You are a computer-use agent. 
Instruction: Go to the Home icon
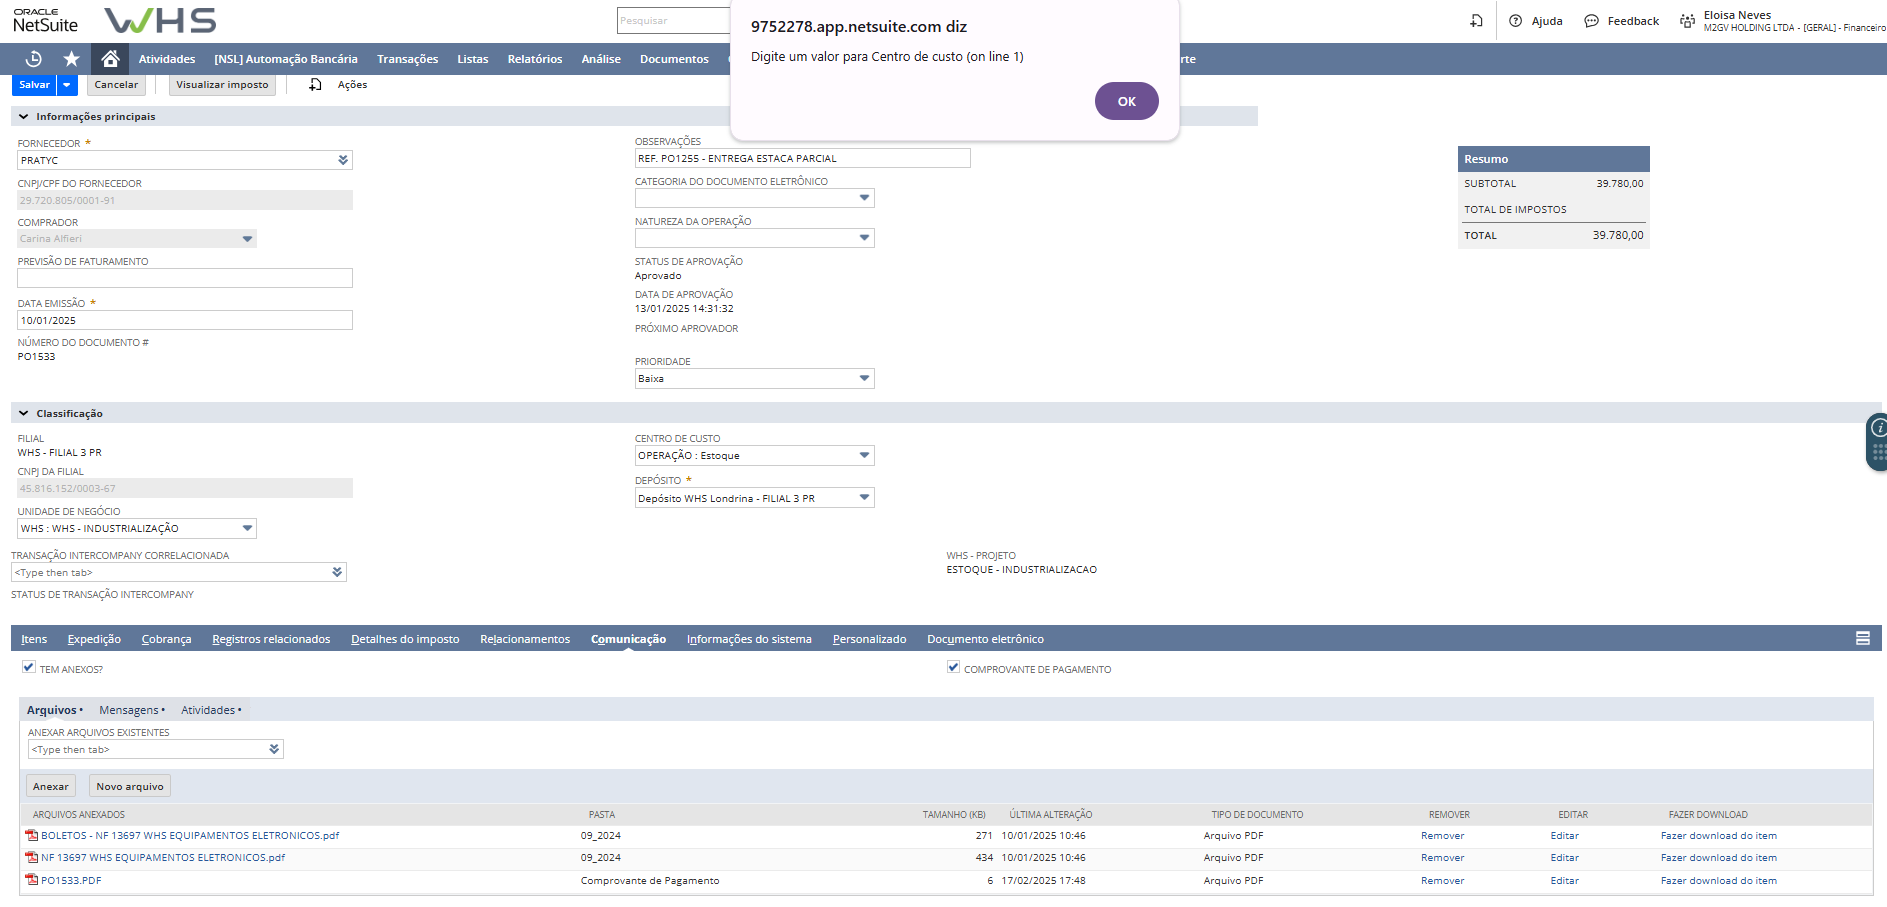tap(110, 59)
